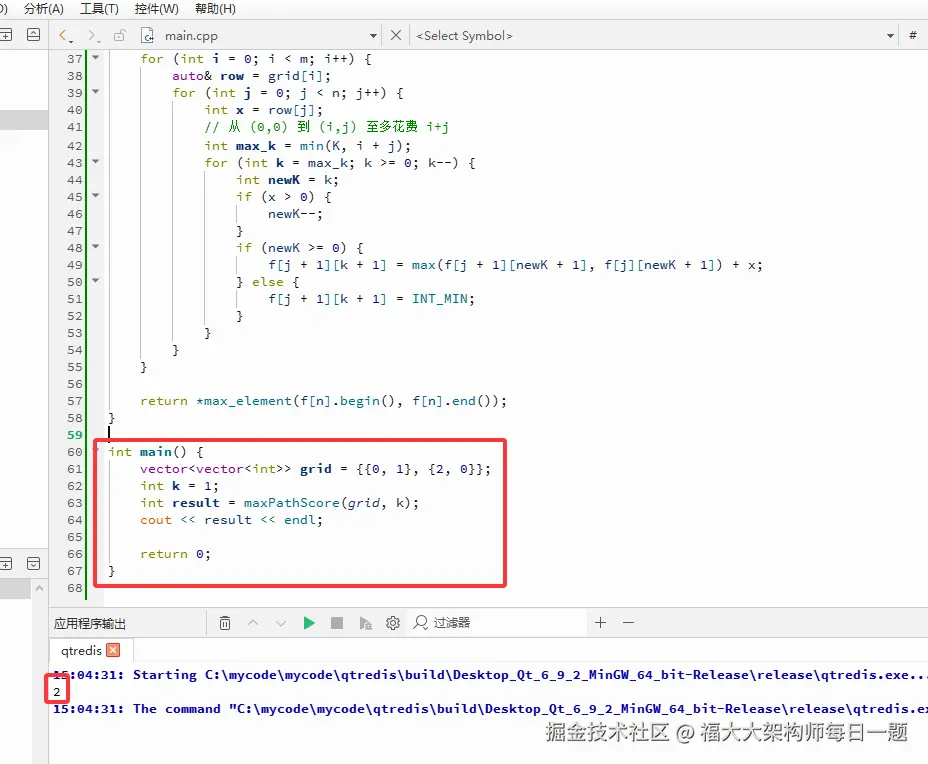This screenshot has width=928, height=764.
Task: Click the # line-column indicator
Action: click(913, 36)
